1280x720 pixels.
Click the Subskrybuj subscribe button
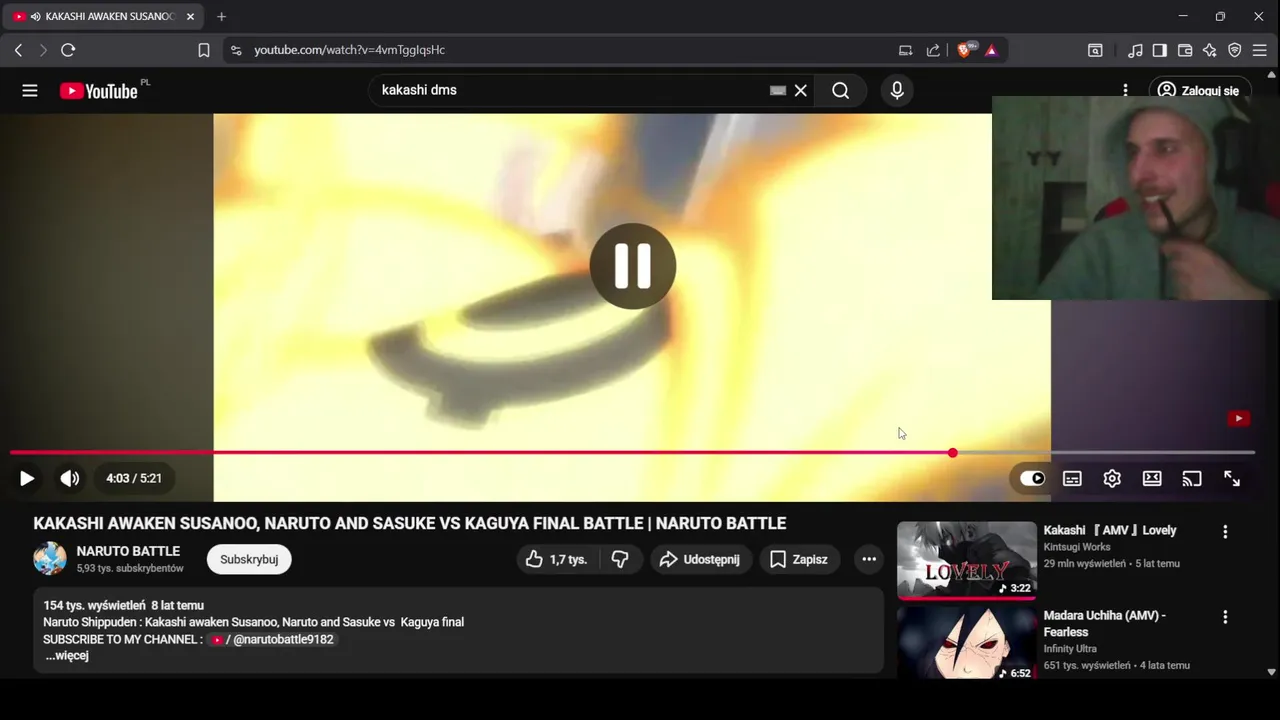coord(249,559)
